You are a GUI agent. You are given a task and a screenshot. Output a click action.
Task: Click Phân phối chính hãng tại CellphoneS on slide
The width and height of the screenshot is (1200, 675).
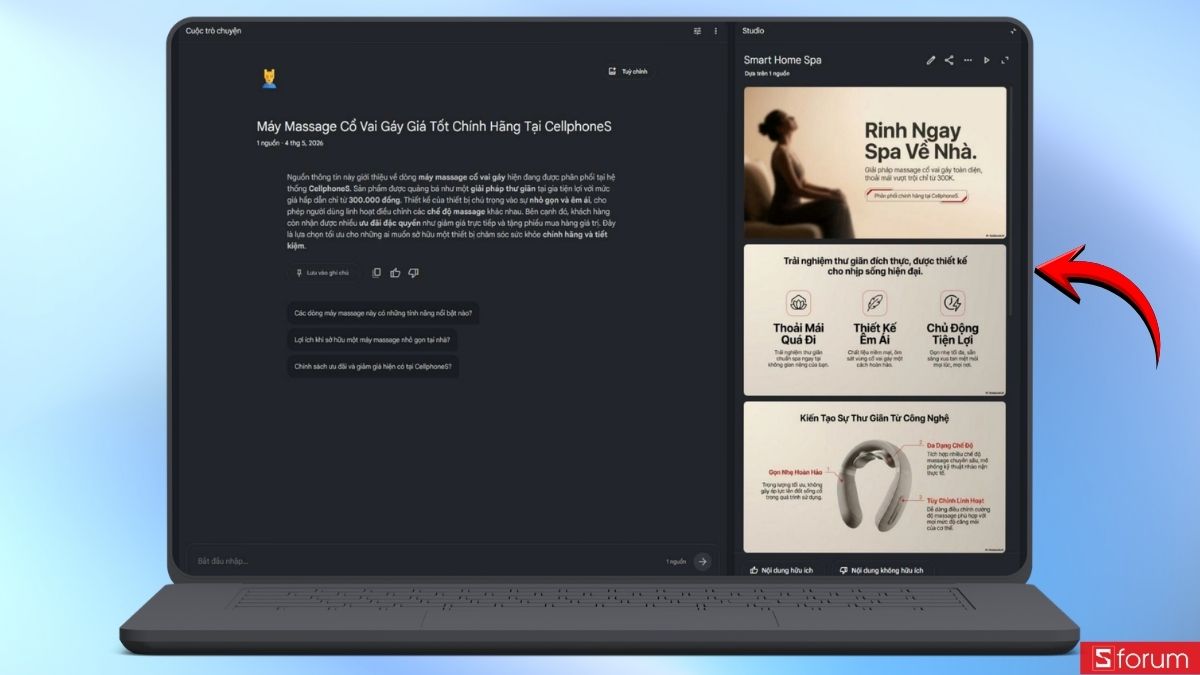[916, 197]
